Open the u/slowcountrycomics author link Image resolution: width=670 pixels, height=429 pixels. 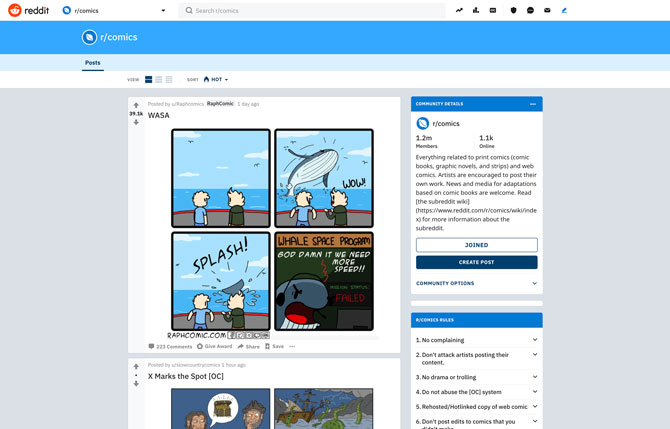[x=196, y=365]
